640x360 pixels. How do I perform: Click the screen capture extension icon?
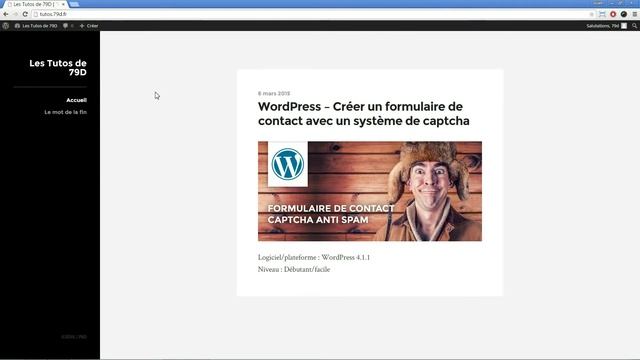pos(602,14)
